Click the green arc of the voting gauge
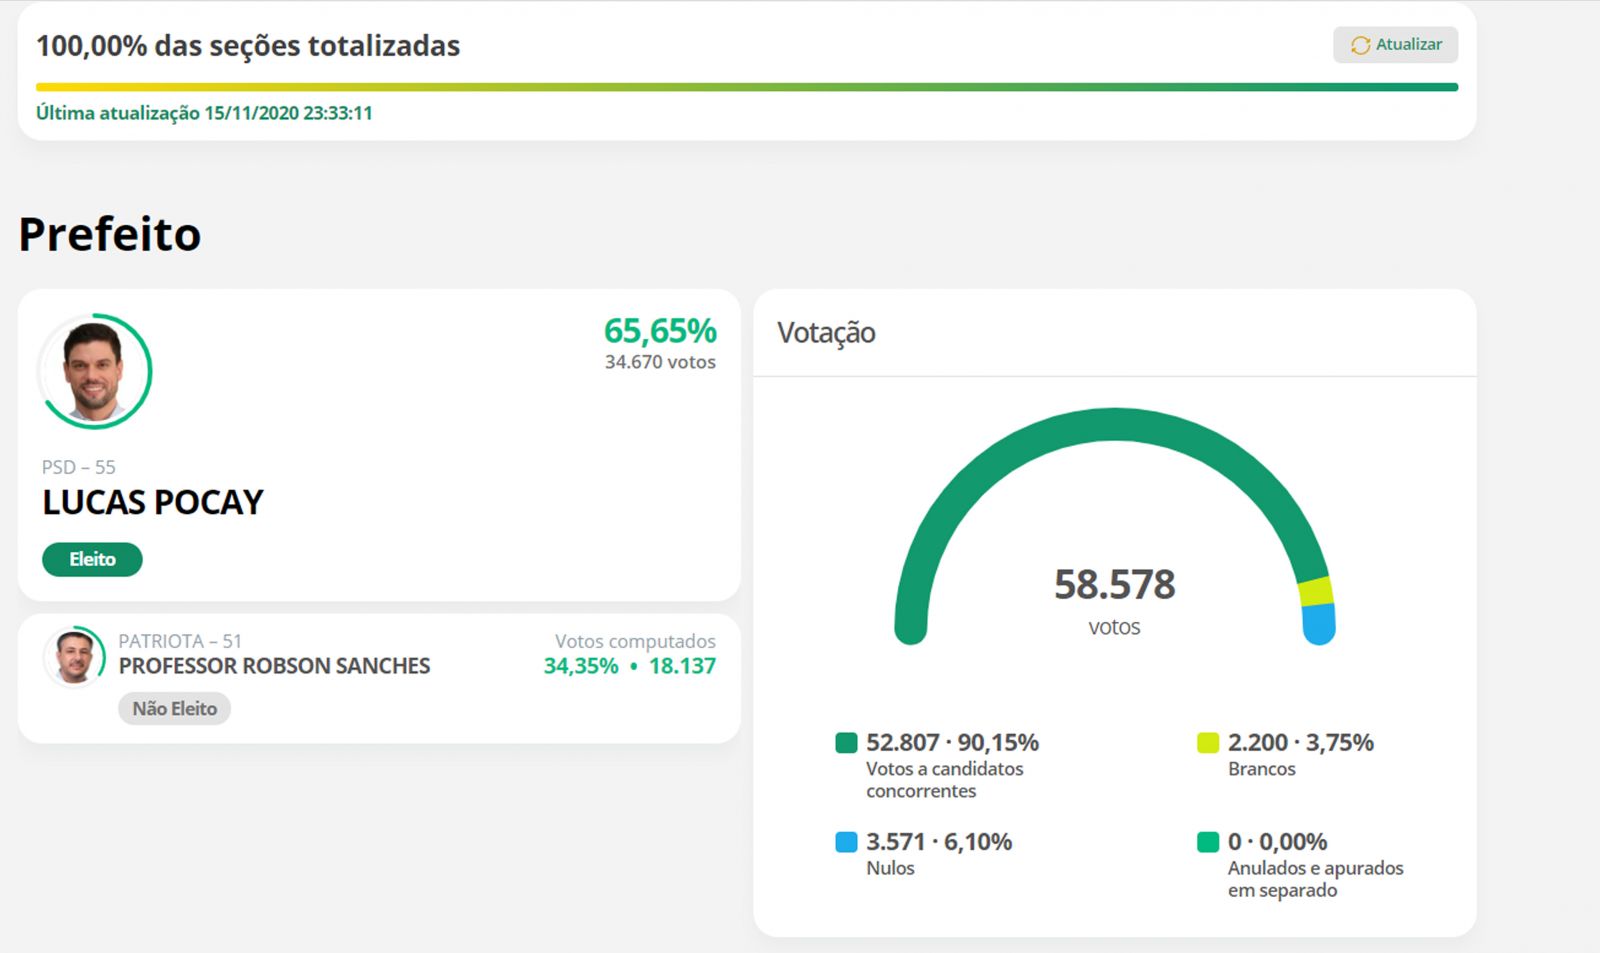1600x953 pixels. pyautogui.click(x=1114, y=425)
